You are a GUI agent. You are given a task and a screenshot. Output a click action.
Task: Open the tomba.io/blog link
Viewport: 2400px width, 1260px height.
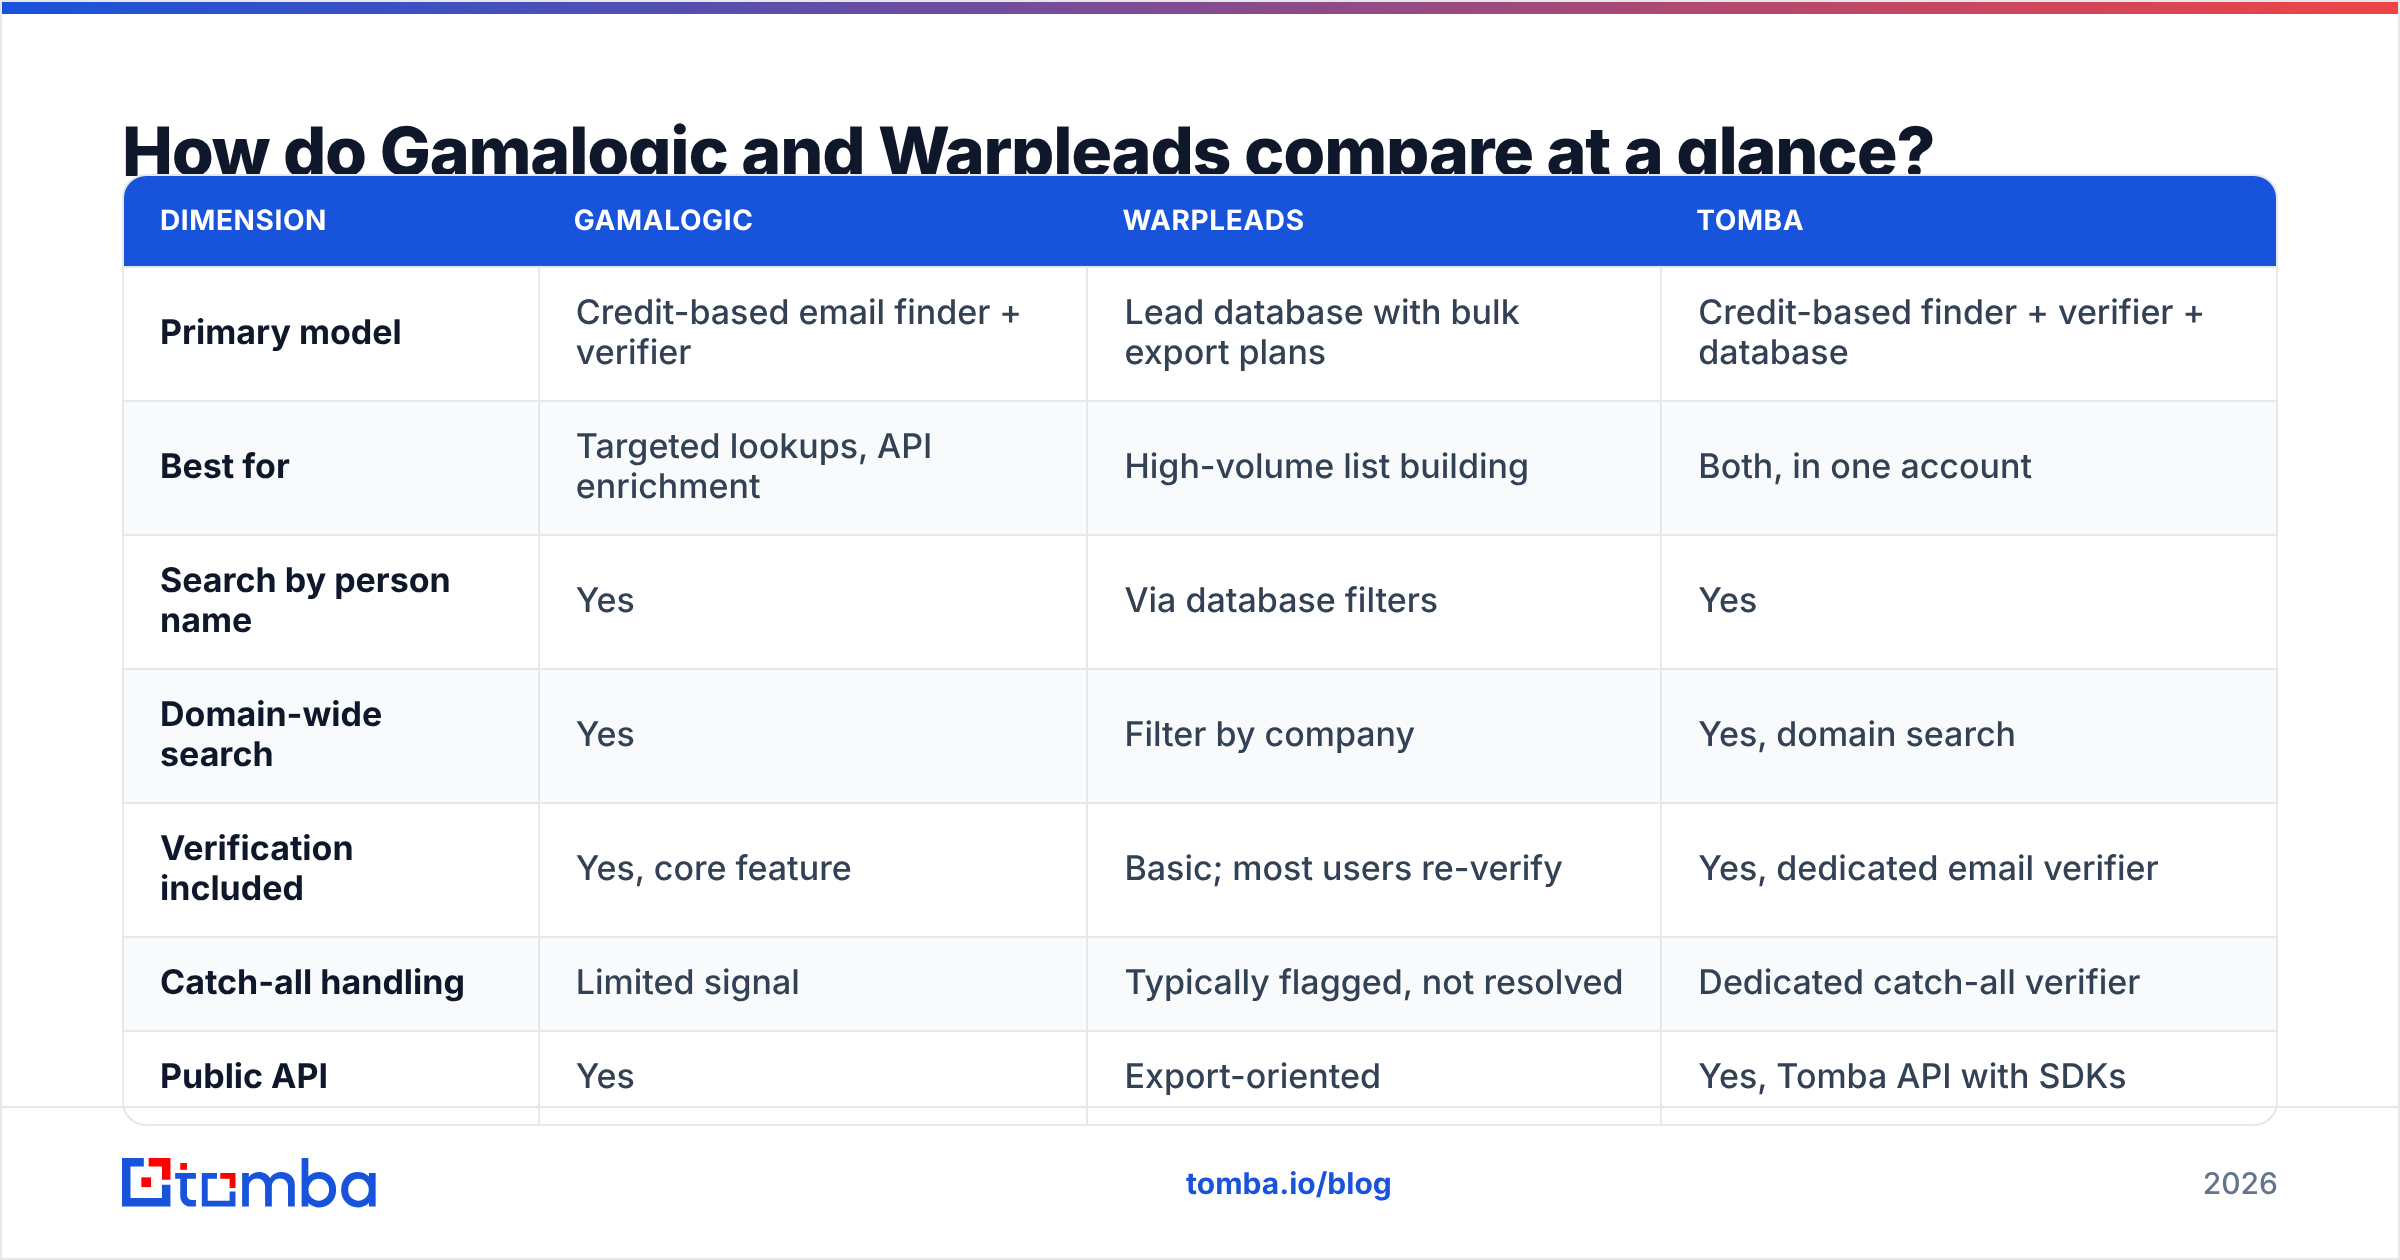tap(1288, 1184)
